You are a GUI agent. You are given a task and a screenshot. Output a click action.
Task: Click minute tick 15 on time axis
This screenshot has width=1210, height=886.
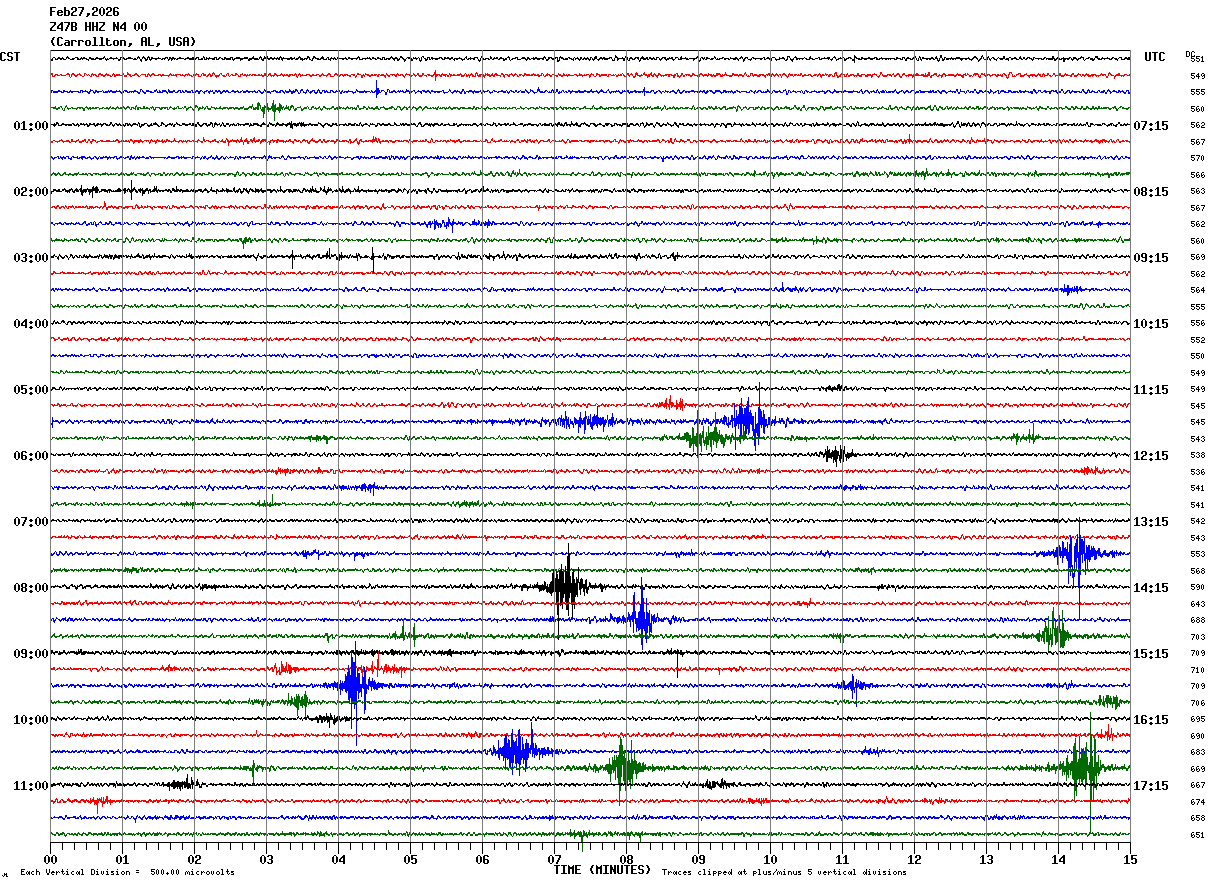click(x=1130, y=859)
